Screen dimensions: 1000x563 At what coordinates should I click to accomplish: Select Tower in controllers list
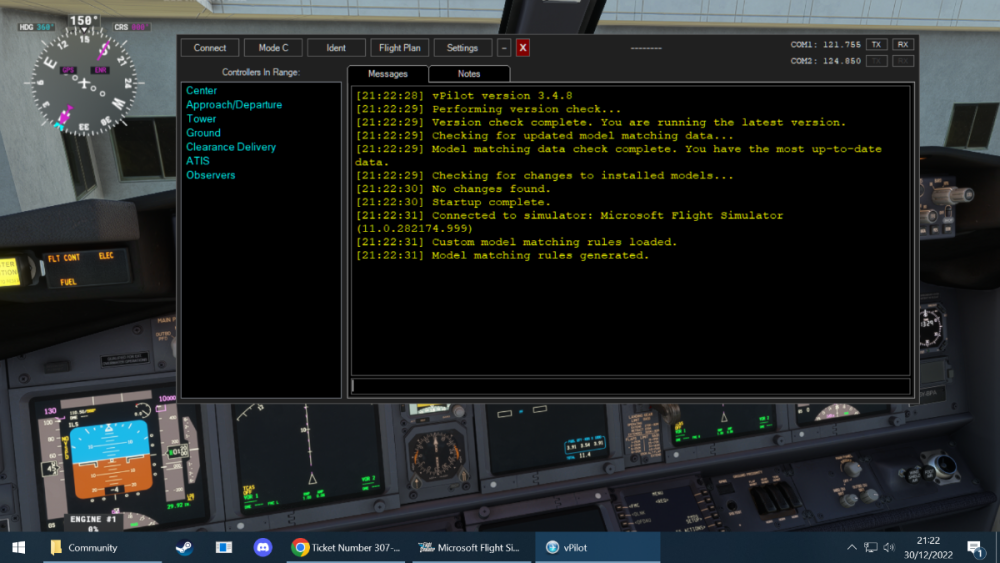[201, 119]
